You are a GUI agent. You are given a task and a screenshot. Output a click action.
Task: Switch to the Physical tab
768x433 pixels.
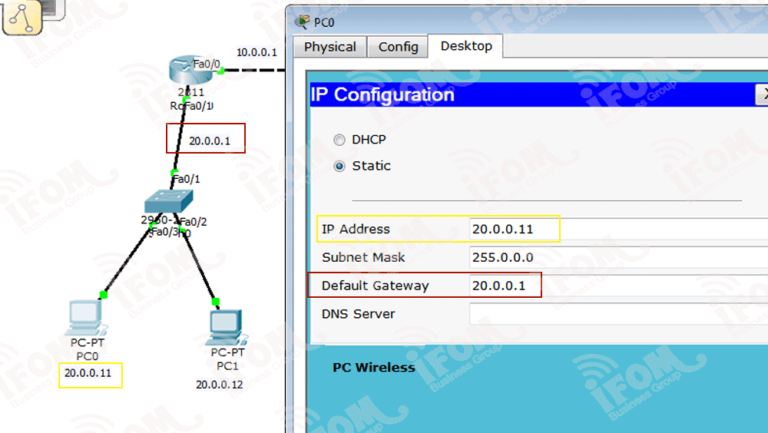(329, 47)
